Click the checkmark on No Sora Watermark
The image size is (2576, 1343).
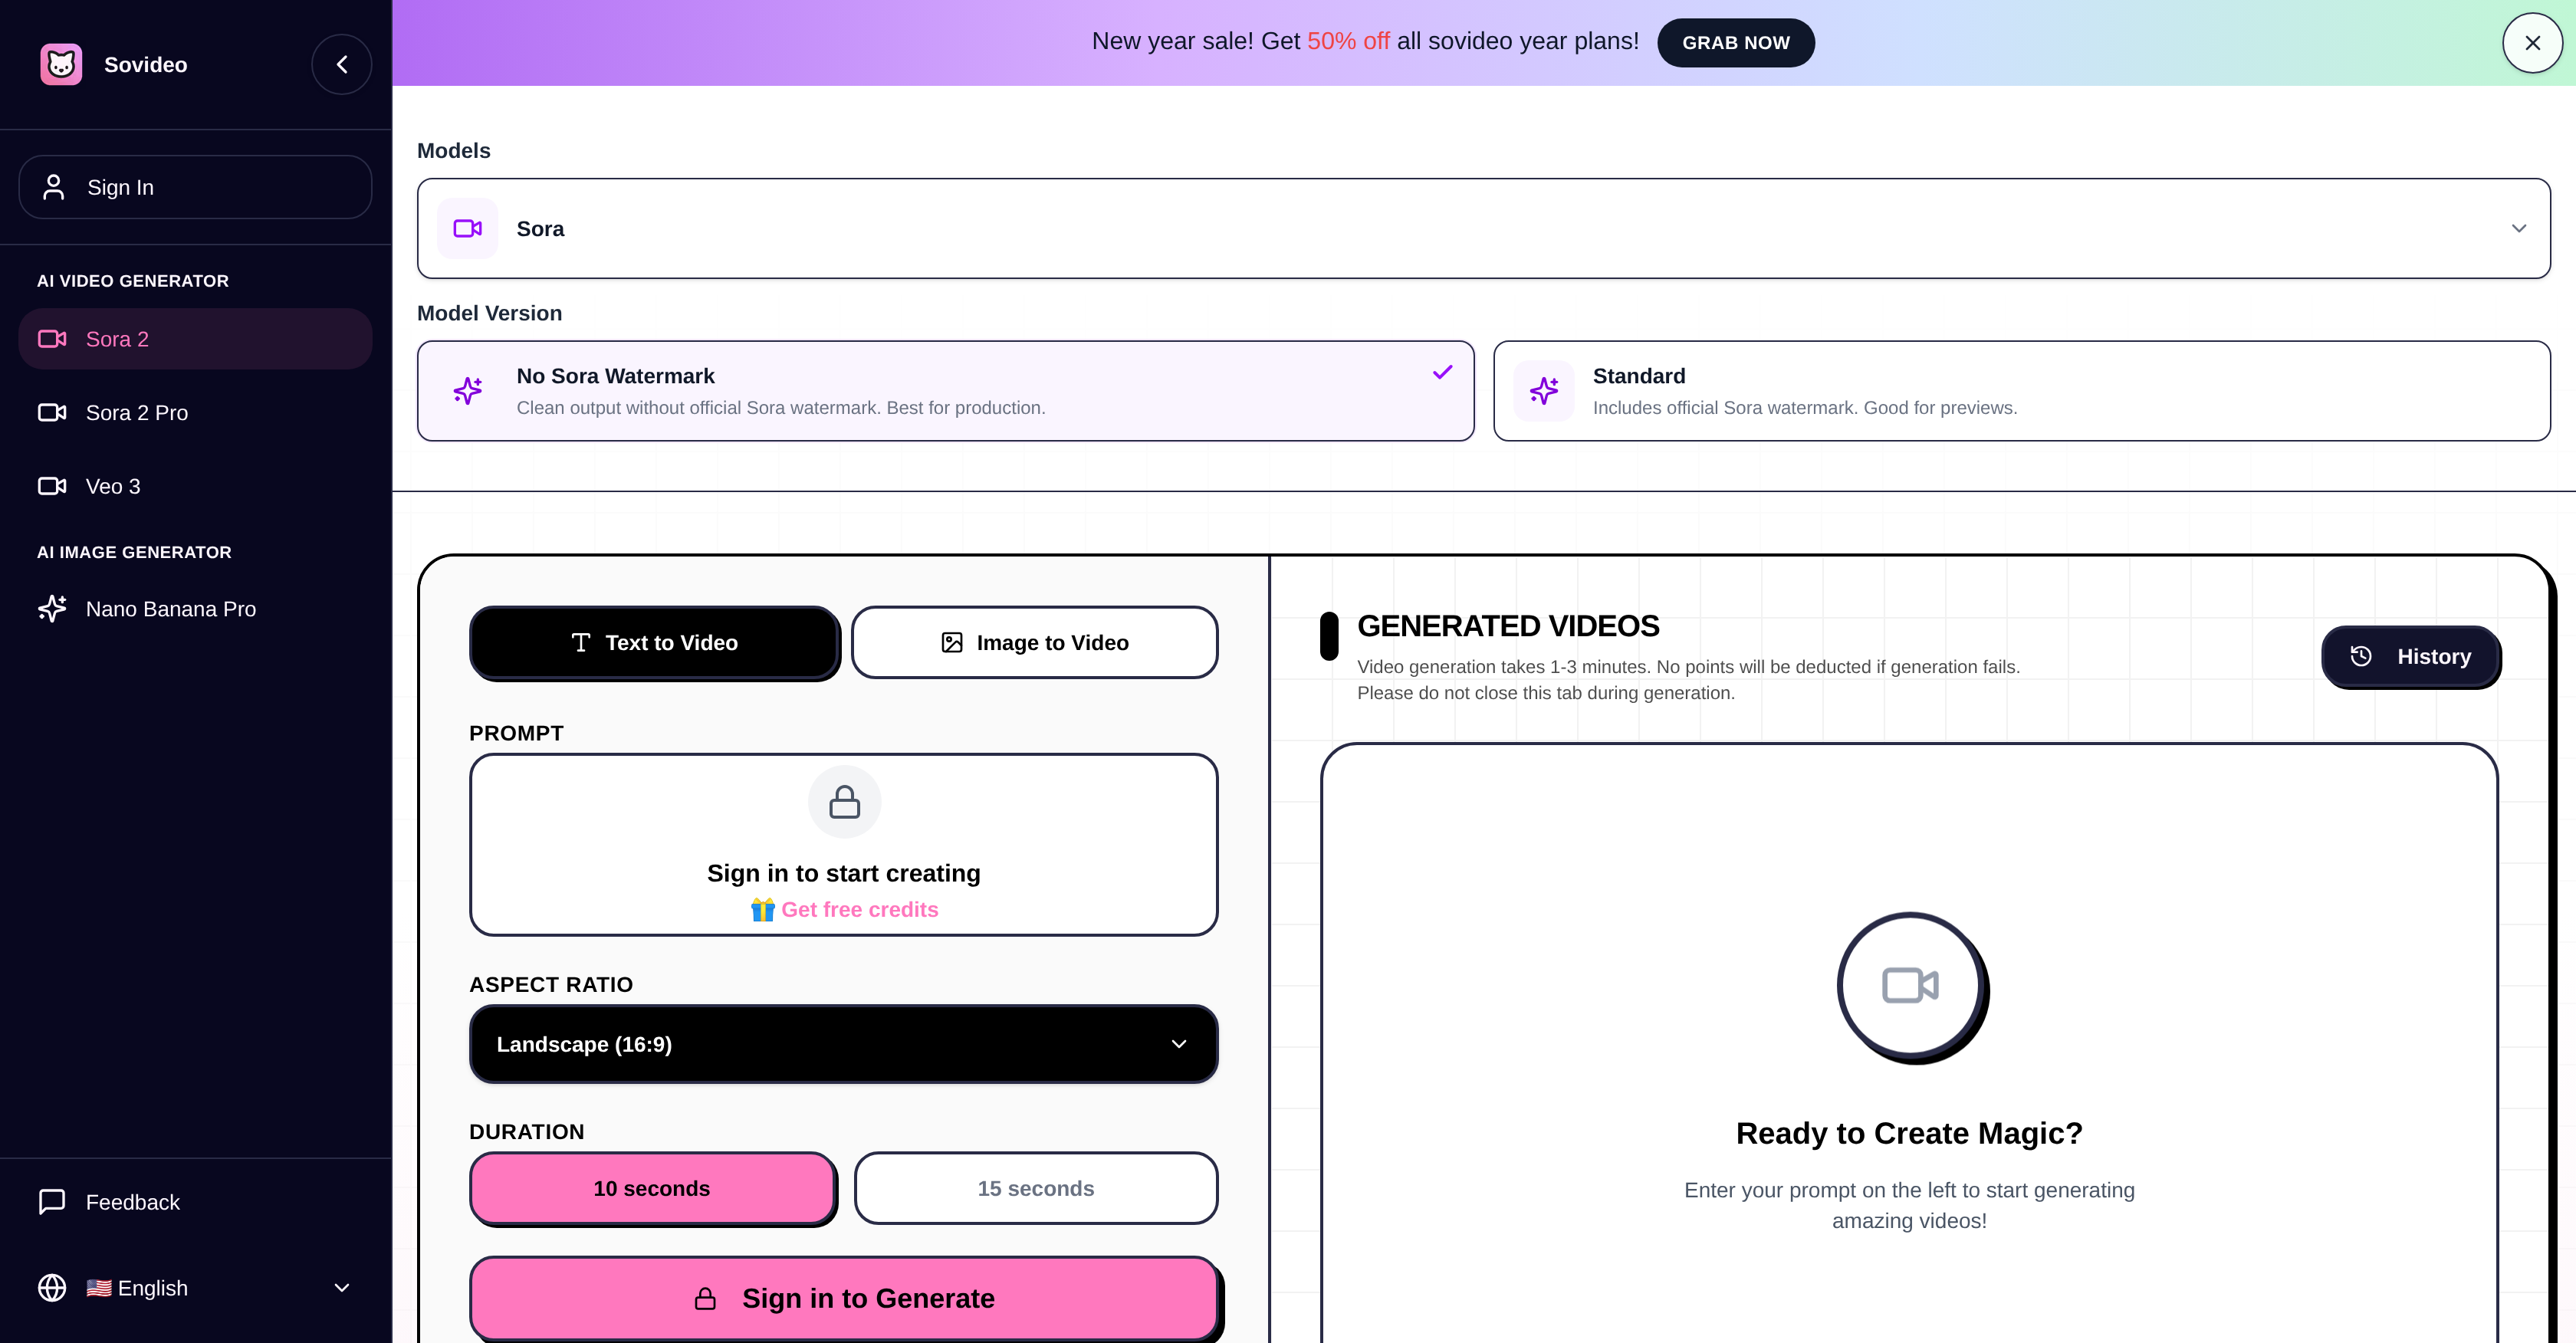tap(1442, 373)
